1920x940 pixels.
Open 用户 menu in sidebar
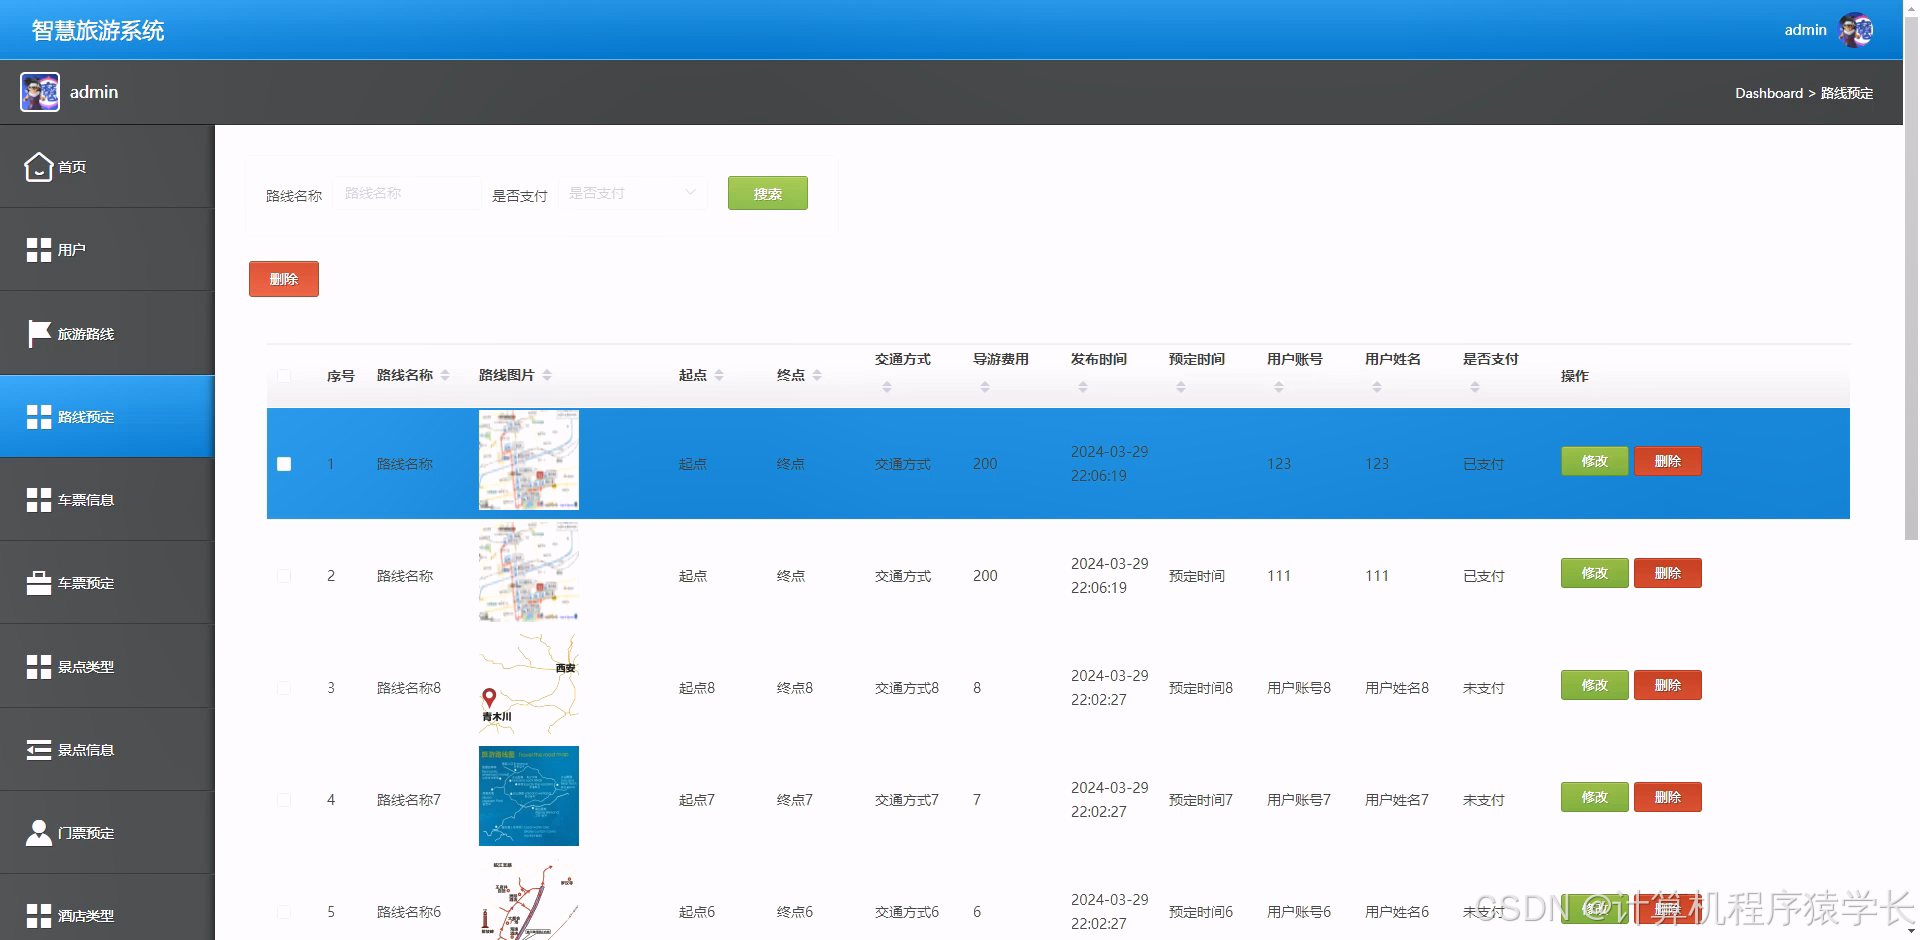pos(107,250)
